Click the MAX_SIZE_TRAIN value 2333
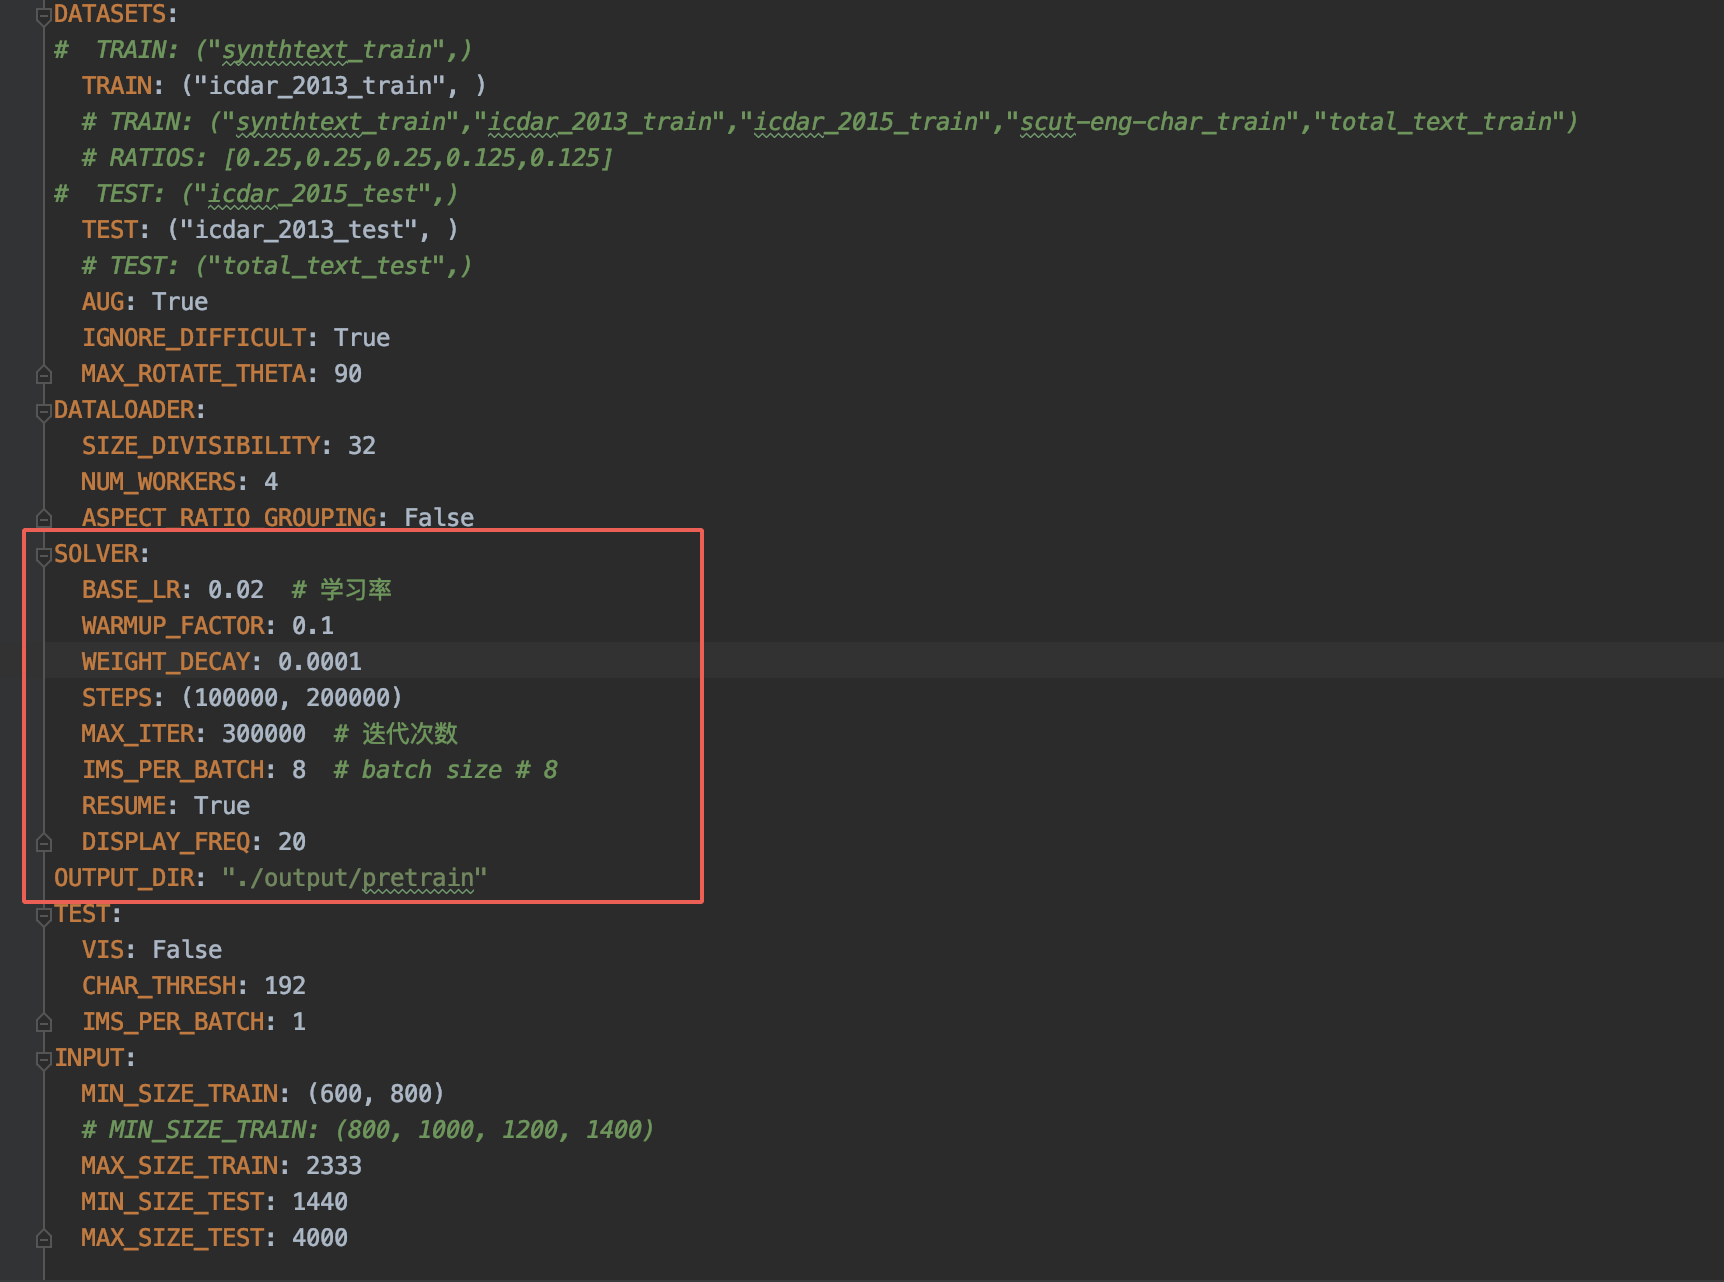1724x1282 pixels. coord(334,1166)
